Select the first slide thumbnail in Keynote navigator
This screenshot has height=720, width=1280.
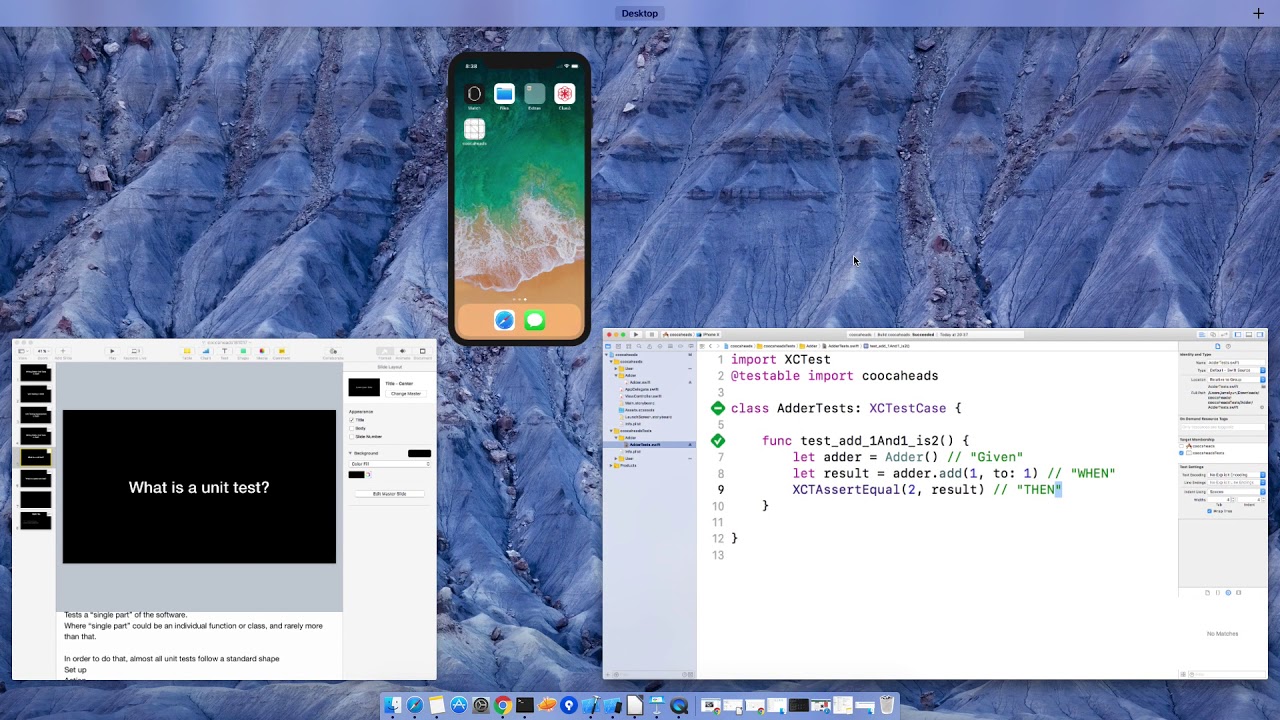coord(35,372)
